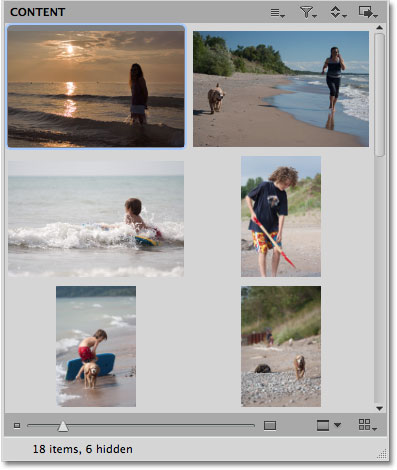The width and height of the screenshot is (397, 470).
Task: Click the scrollbar down arrow
Action: 379,408
